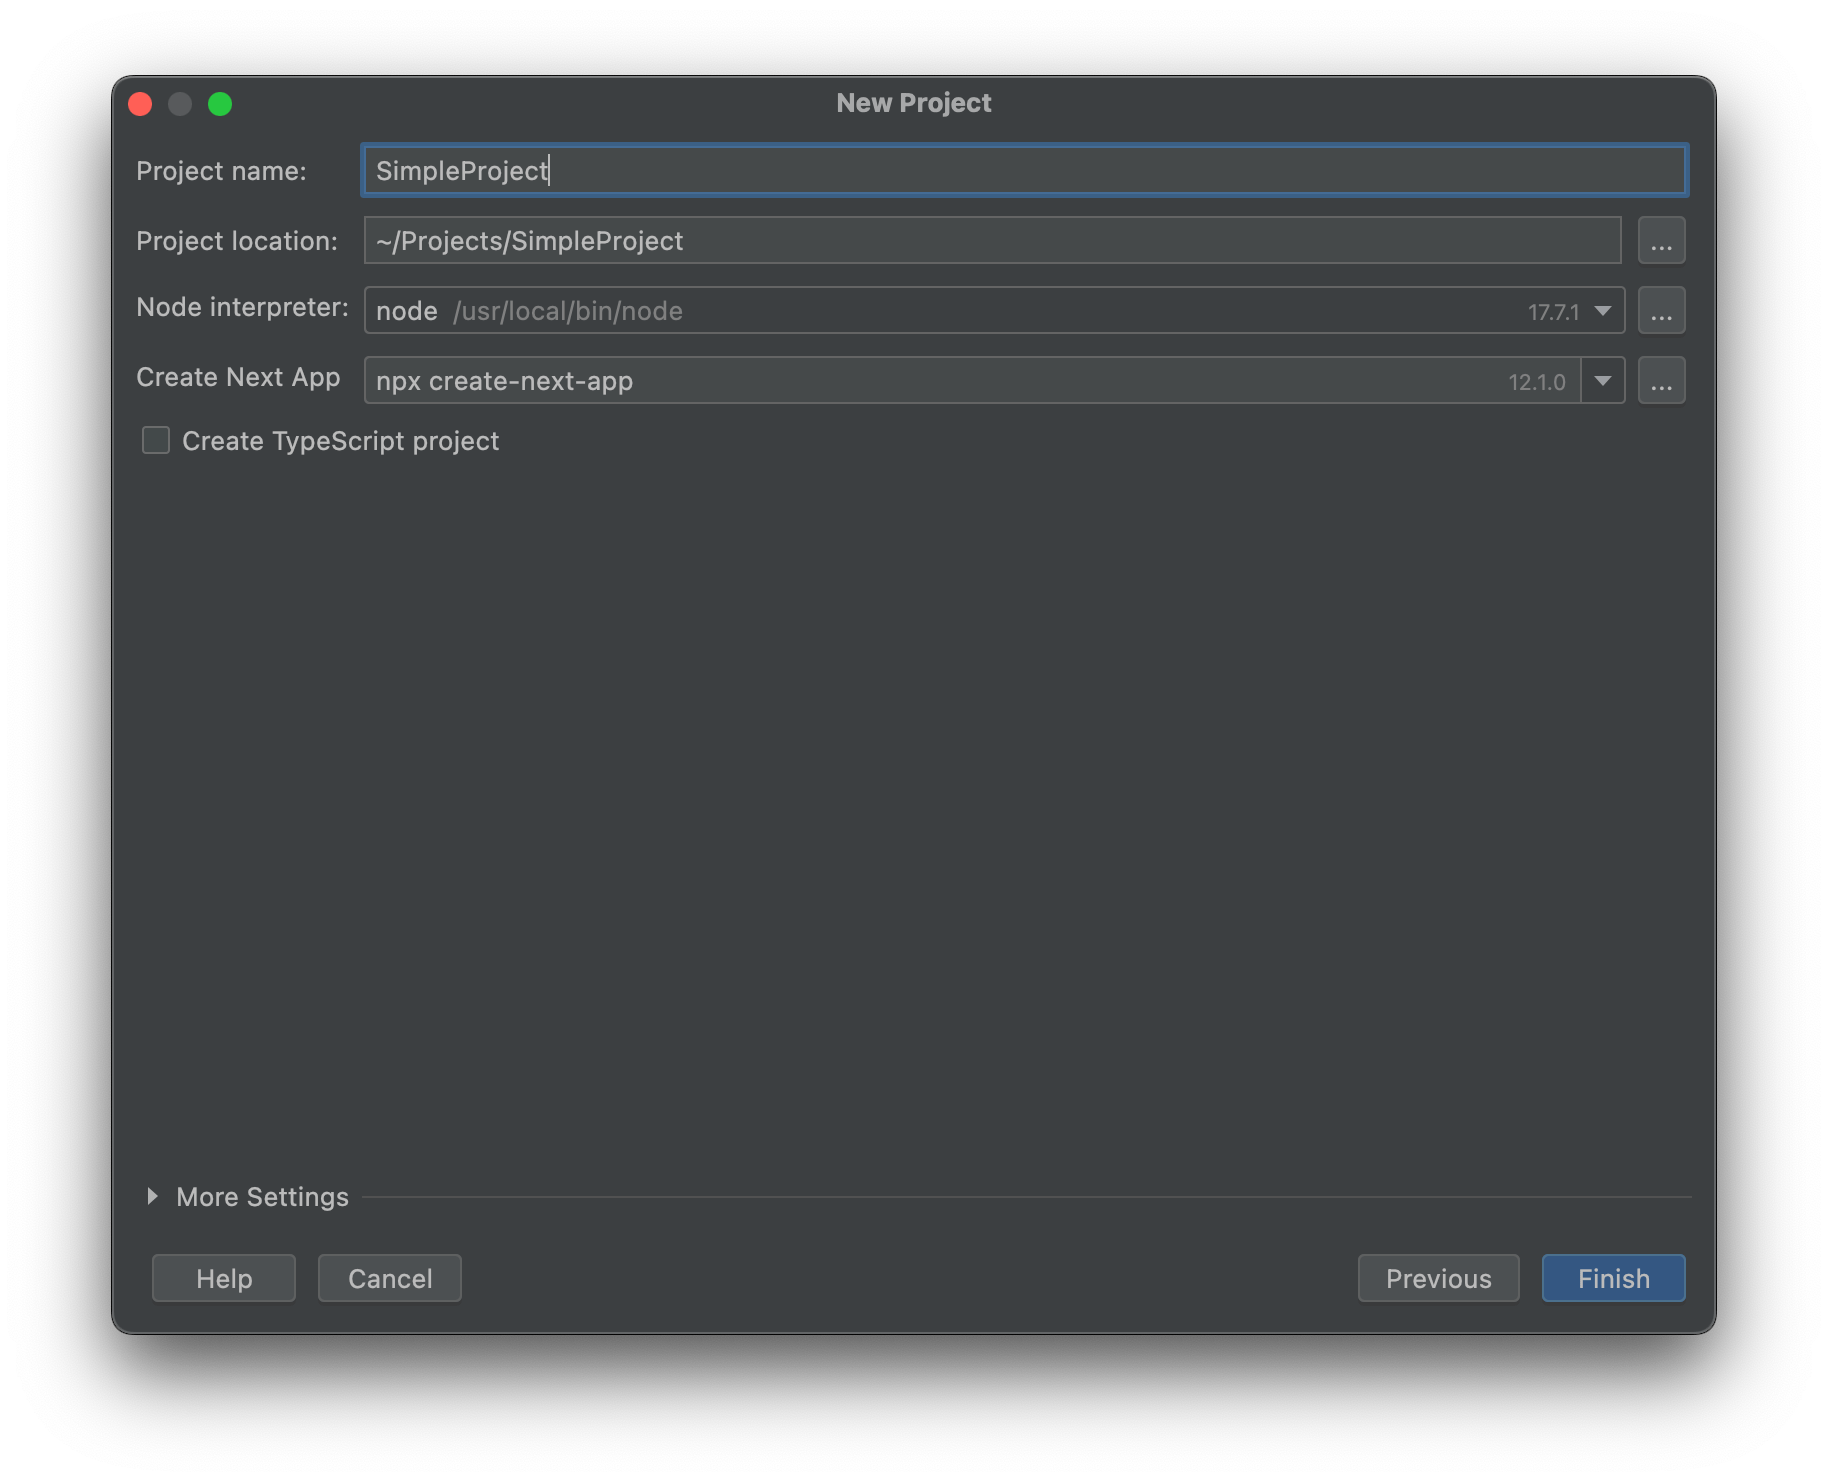Click the green zoom traffic light

pyautogui.click(x=221, y=103)
